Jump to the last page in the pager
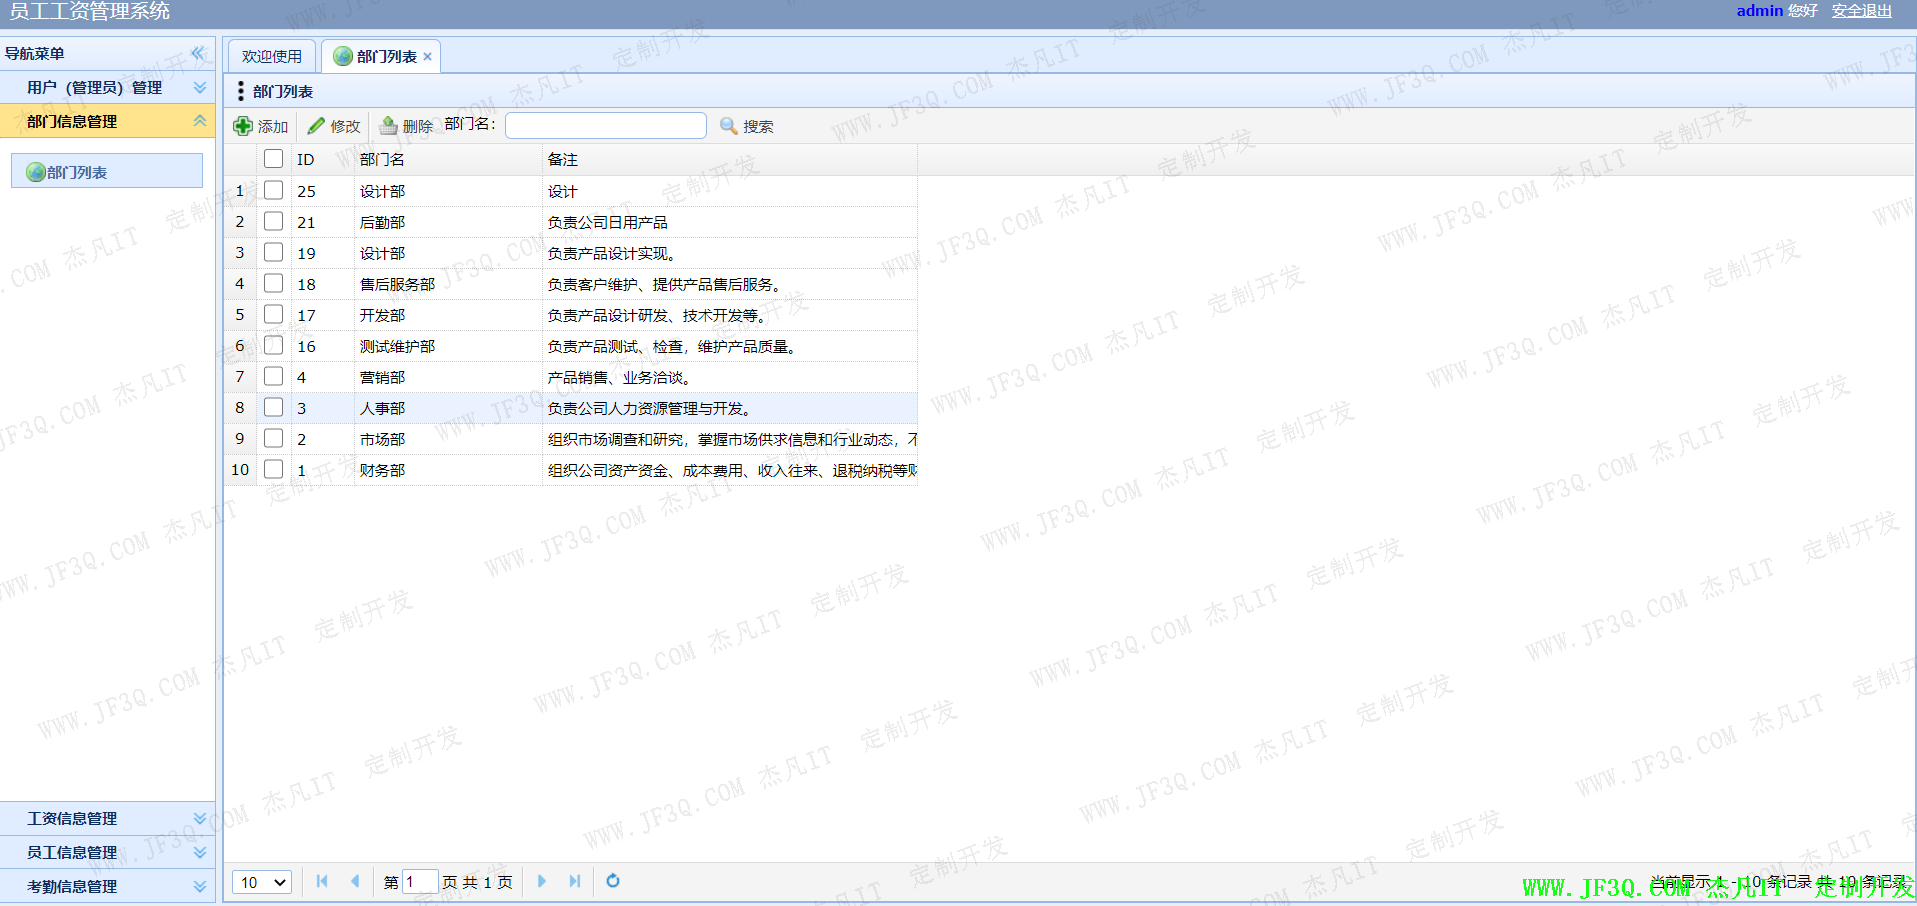 pos(575,881)
